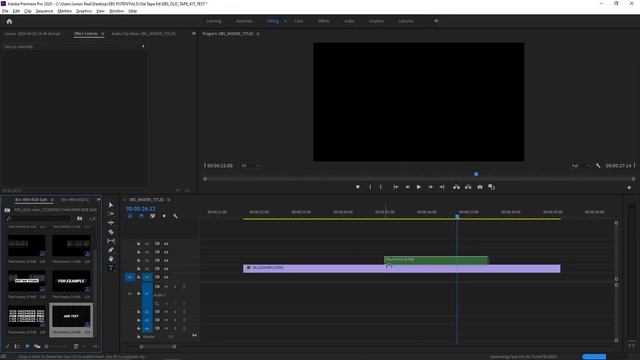This screenshot has width=640, height=360.
Task: Open Editing workspace menu icon
Action: point(285,21)
